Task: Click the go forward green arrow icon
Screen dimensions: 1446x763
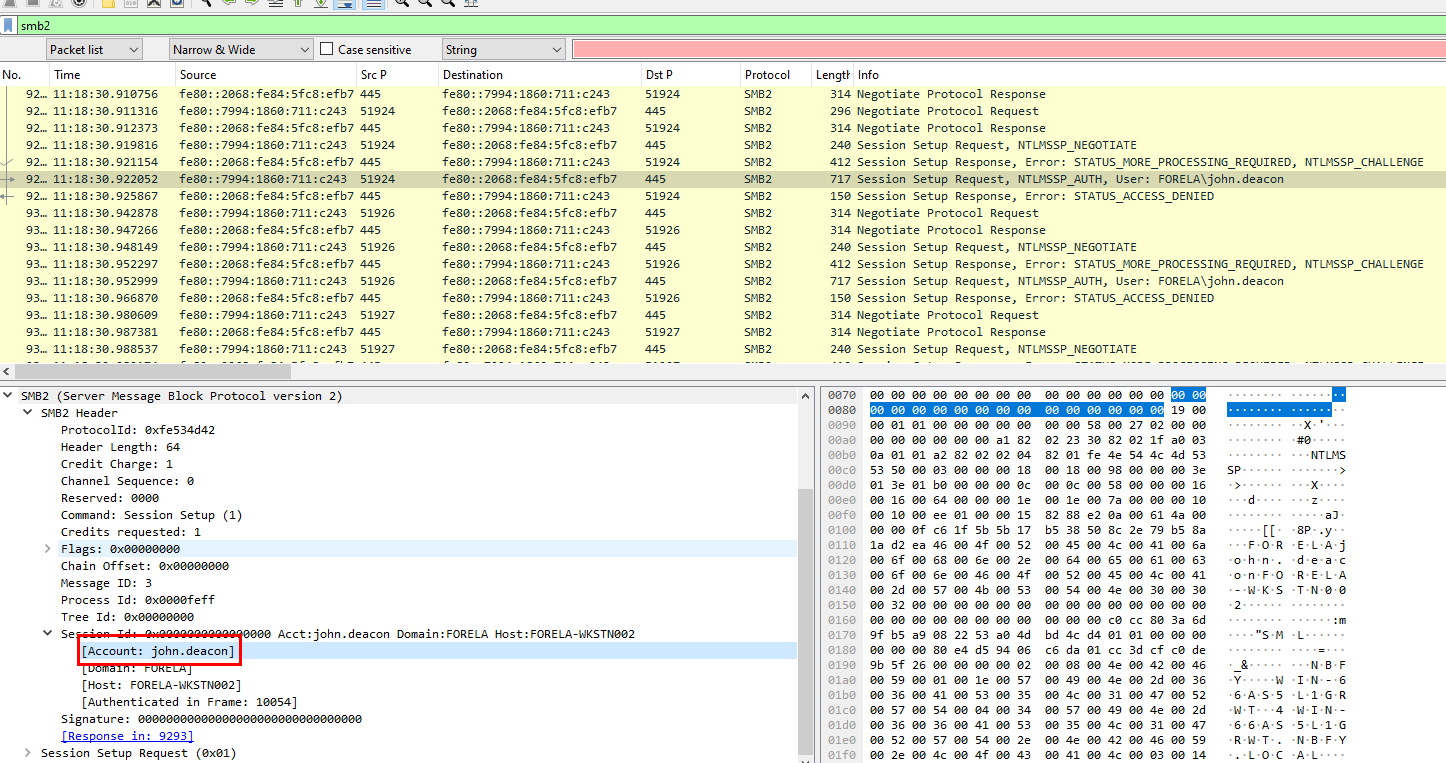Action: [x=251, y=3]
